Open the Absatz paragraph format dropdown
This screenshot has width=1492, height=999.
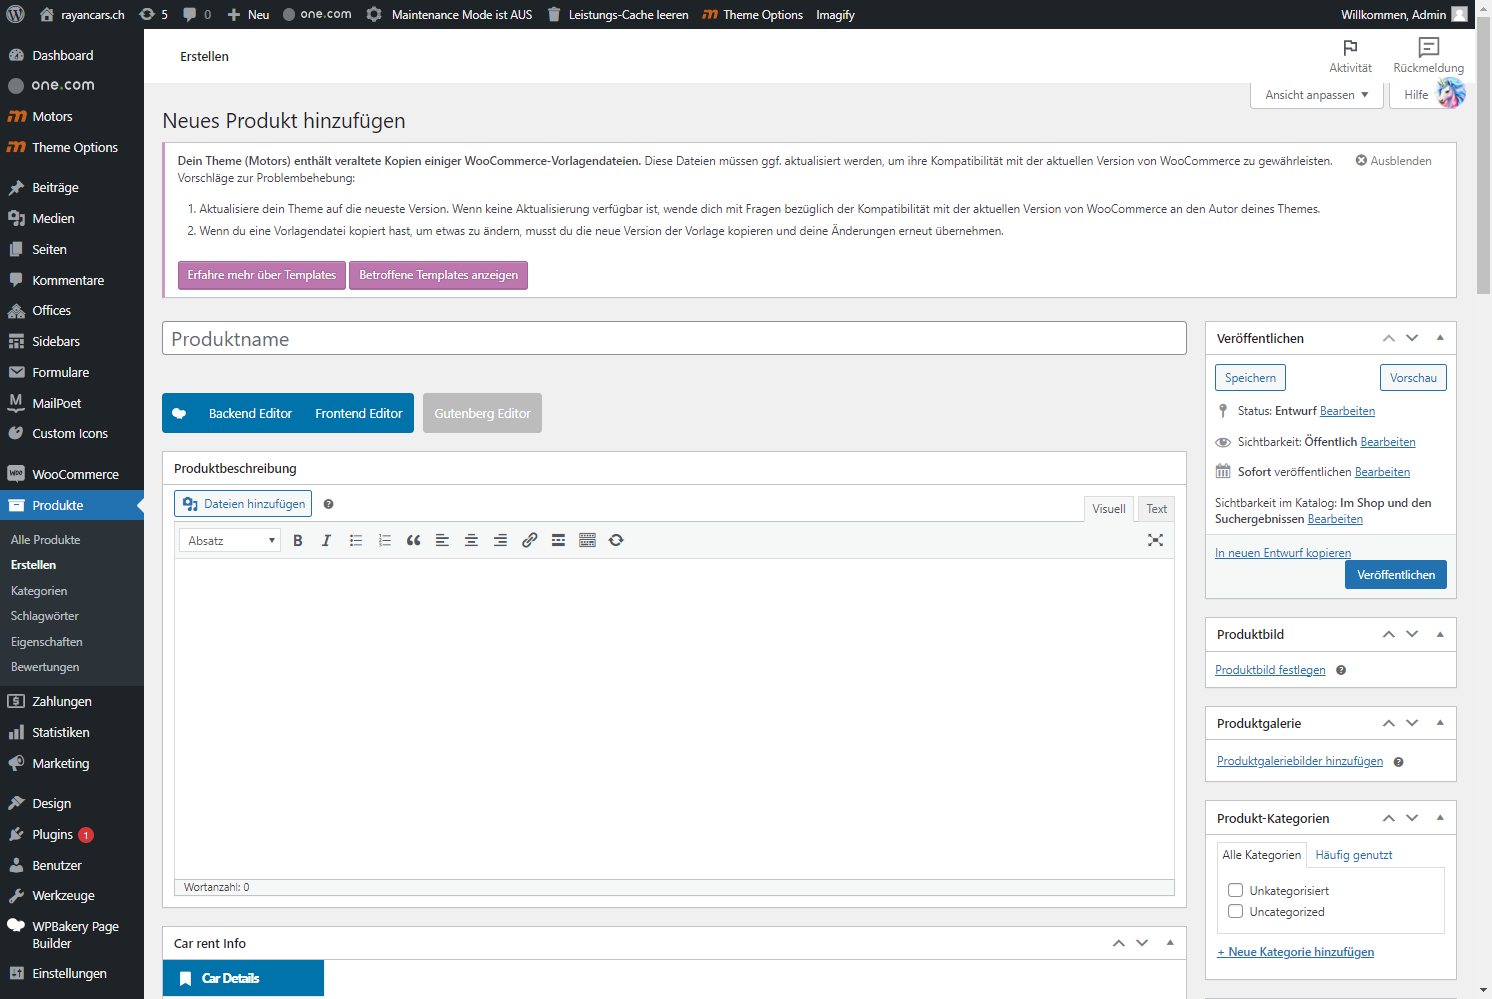pyautogui.click(x=230, y=540)
